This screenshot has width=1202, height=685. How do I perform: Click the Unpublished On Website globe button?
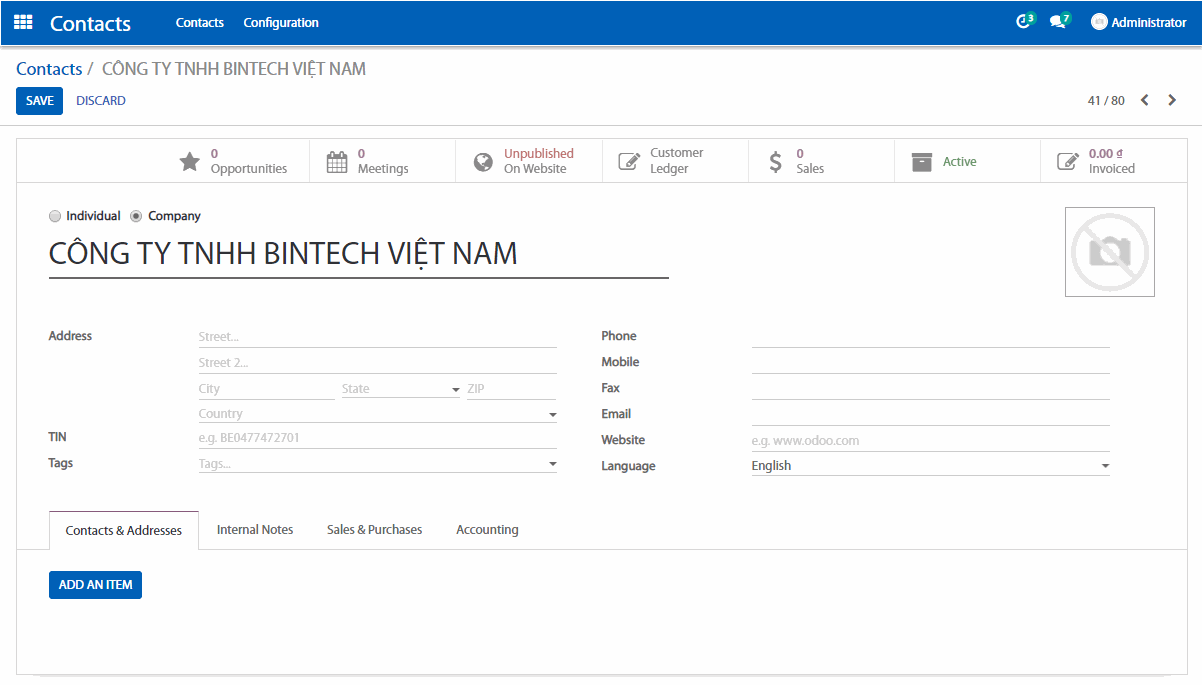pyautogui.click(x=528, y=161)
